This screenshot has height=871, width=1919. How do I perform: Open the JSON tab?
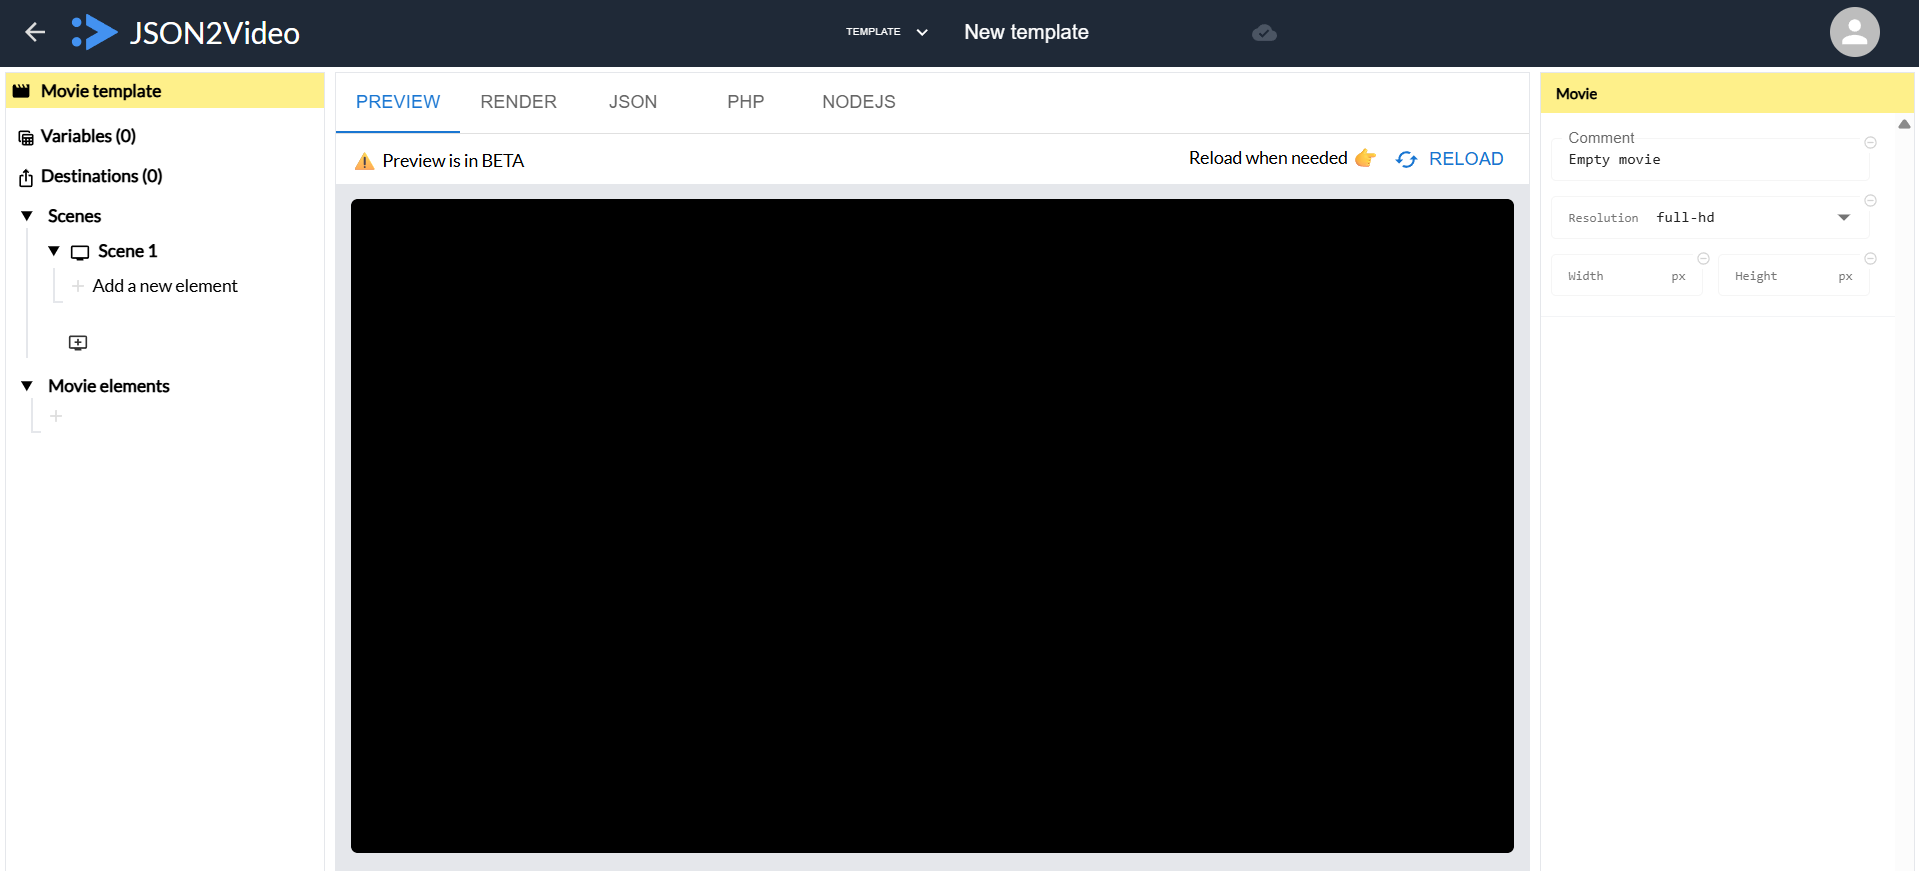[633, 102]
